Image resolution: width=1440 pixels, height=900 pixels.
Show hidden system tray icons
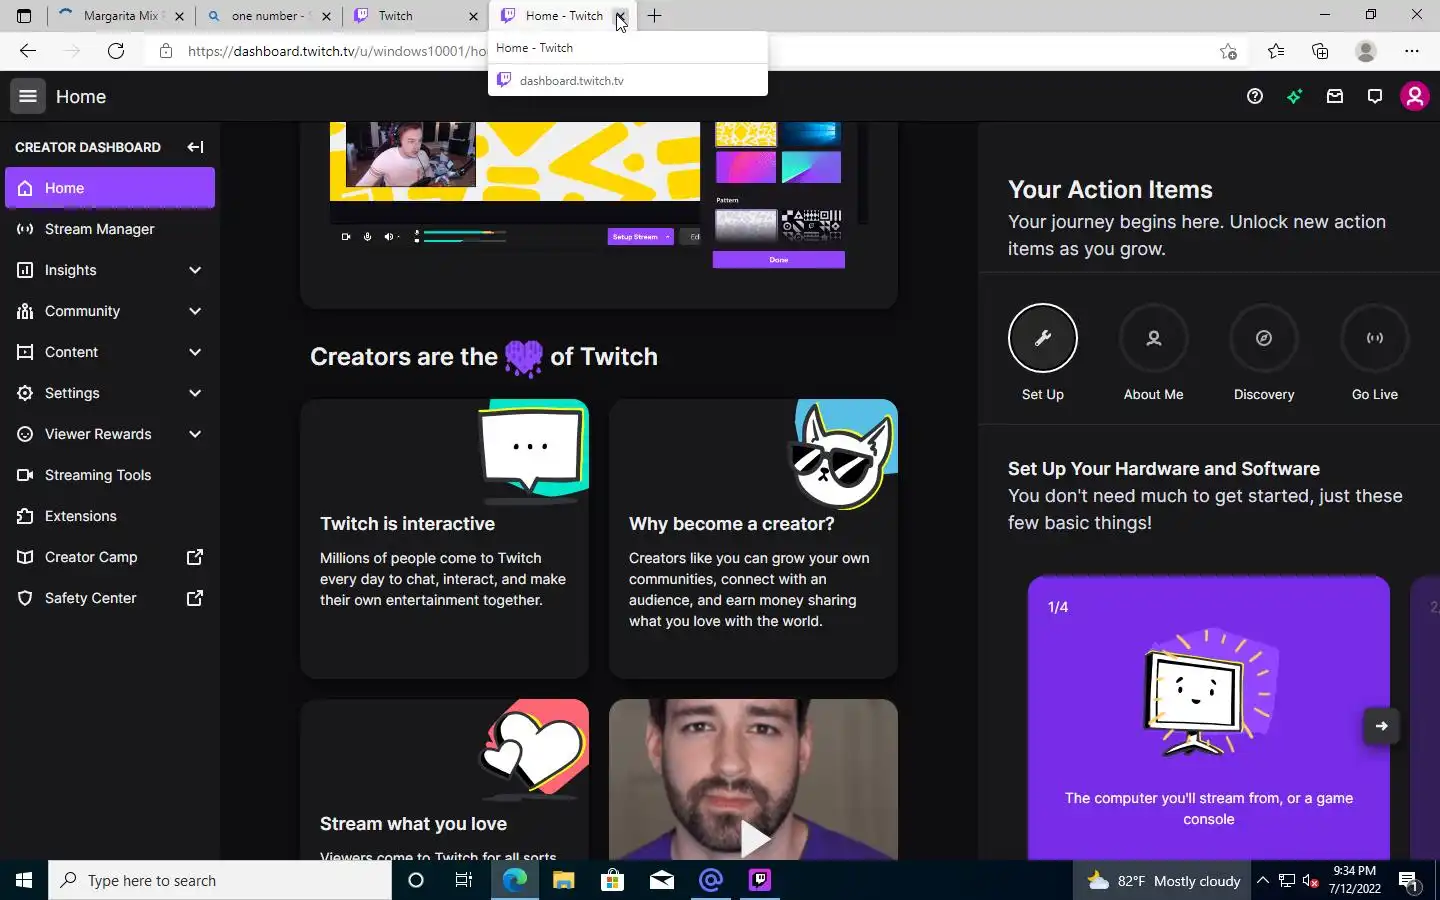pos(1263,880)
